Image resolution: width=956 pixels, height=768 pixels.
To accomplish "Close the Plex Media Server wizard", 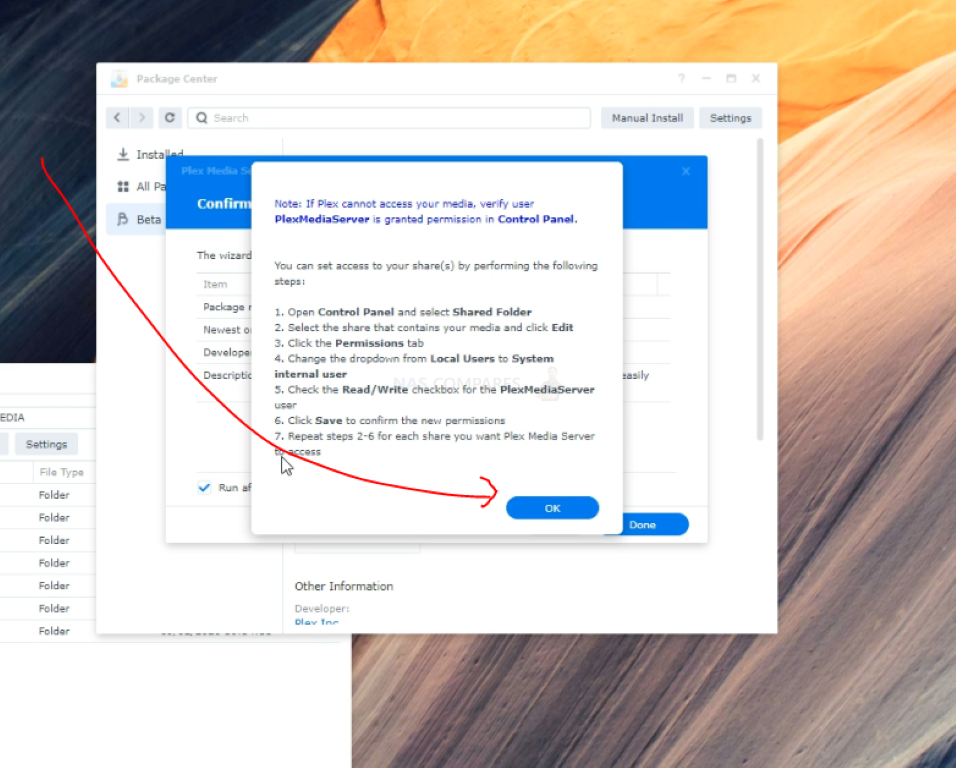I will pos(686,171).
